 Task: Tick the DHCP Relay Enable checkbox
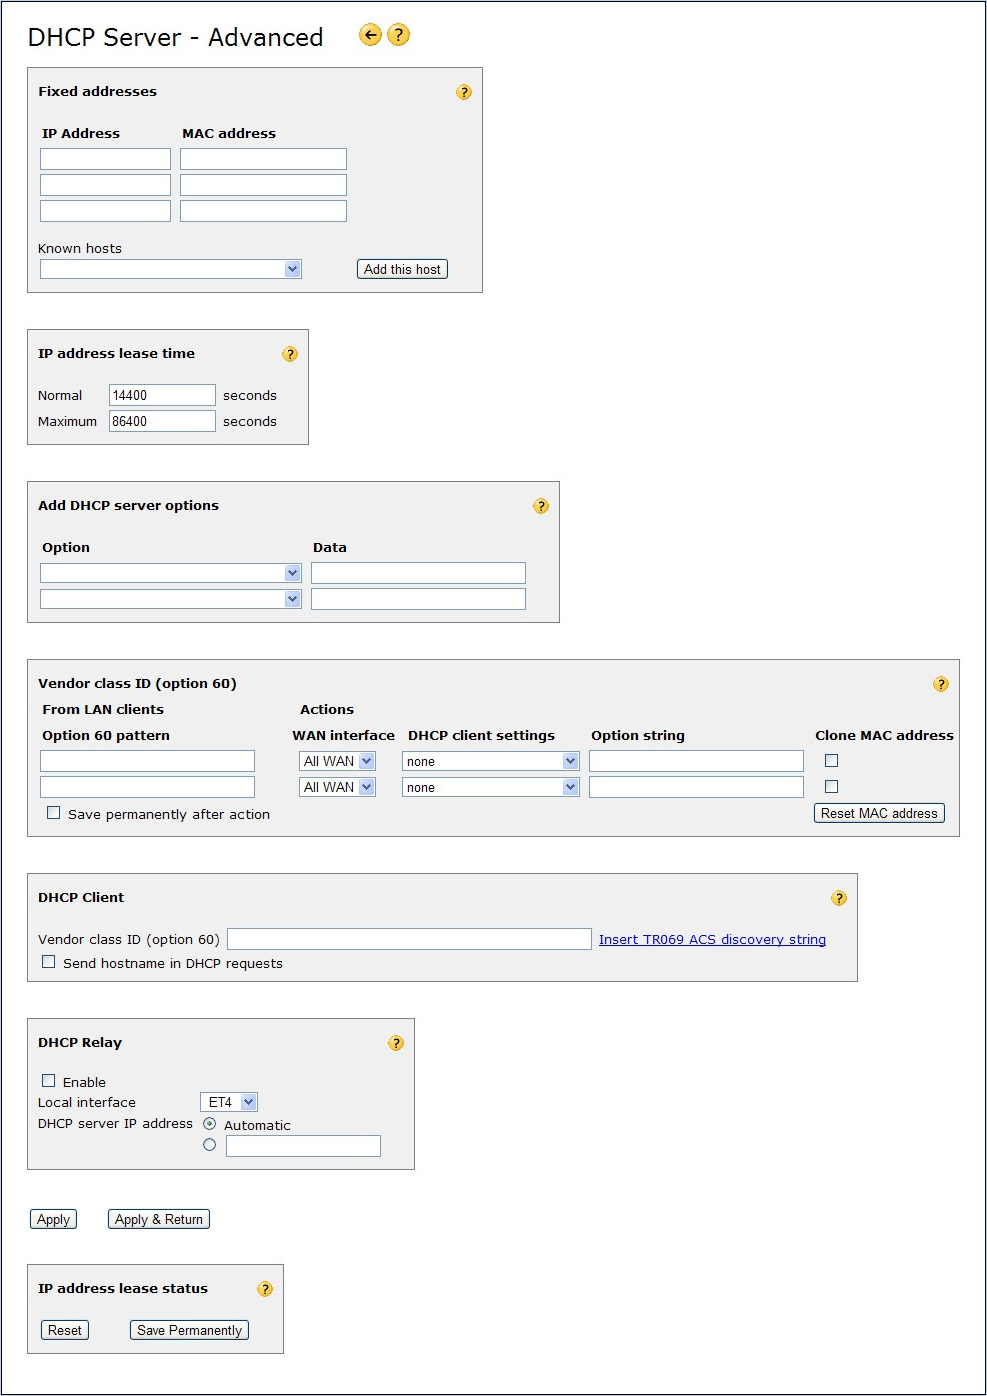(x=48, y=1081)
